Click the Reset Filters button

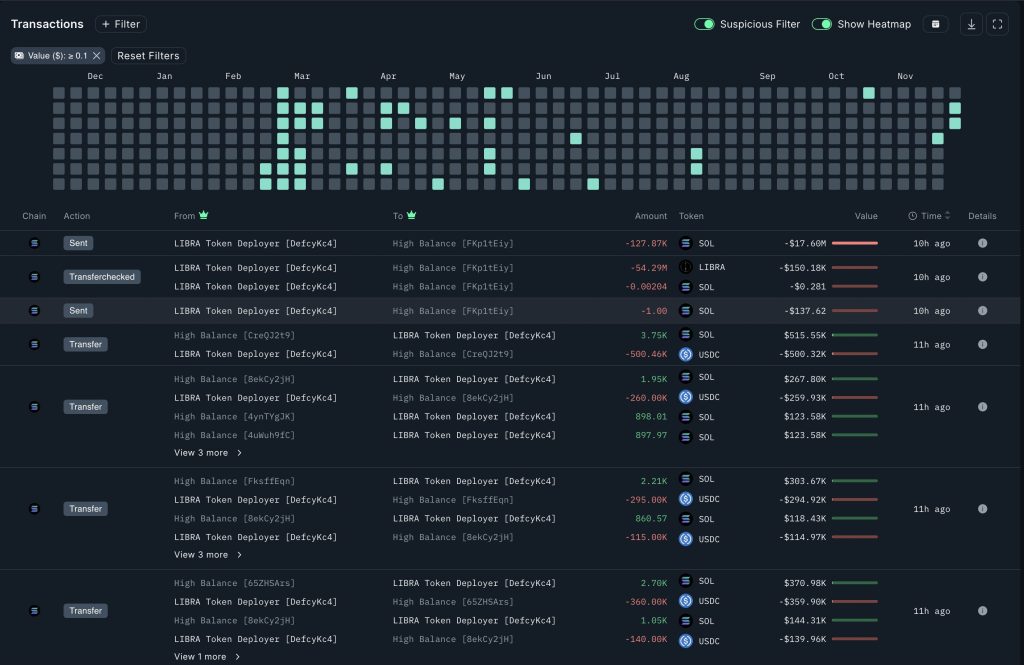pyautogui.click(x=148, y=56)
